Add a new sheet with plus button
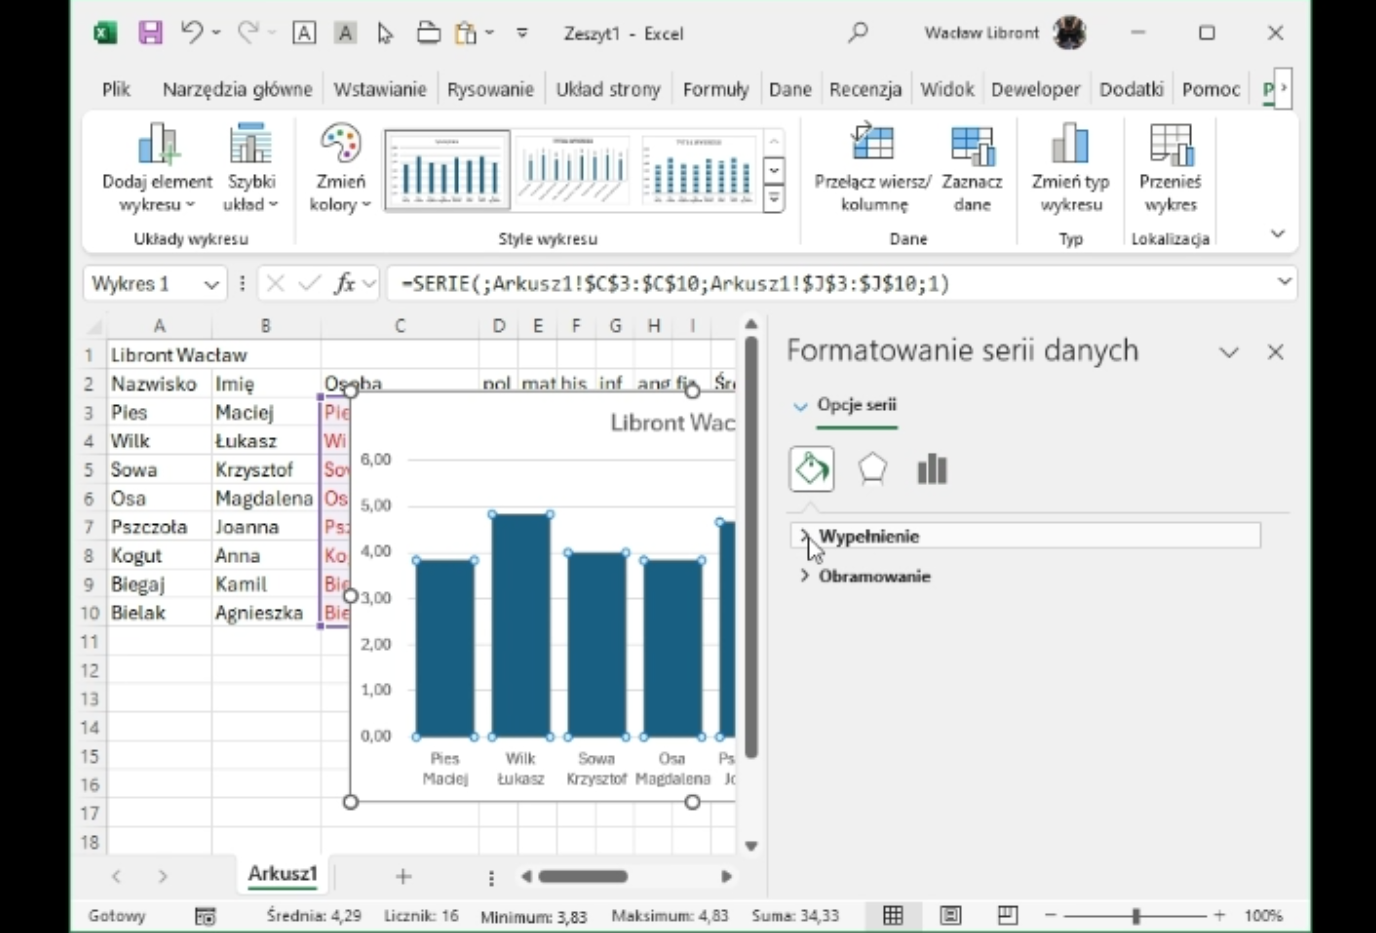 click(x=403, y=877)
